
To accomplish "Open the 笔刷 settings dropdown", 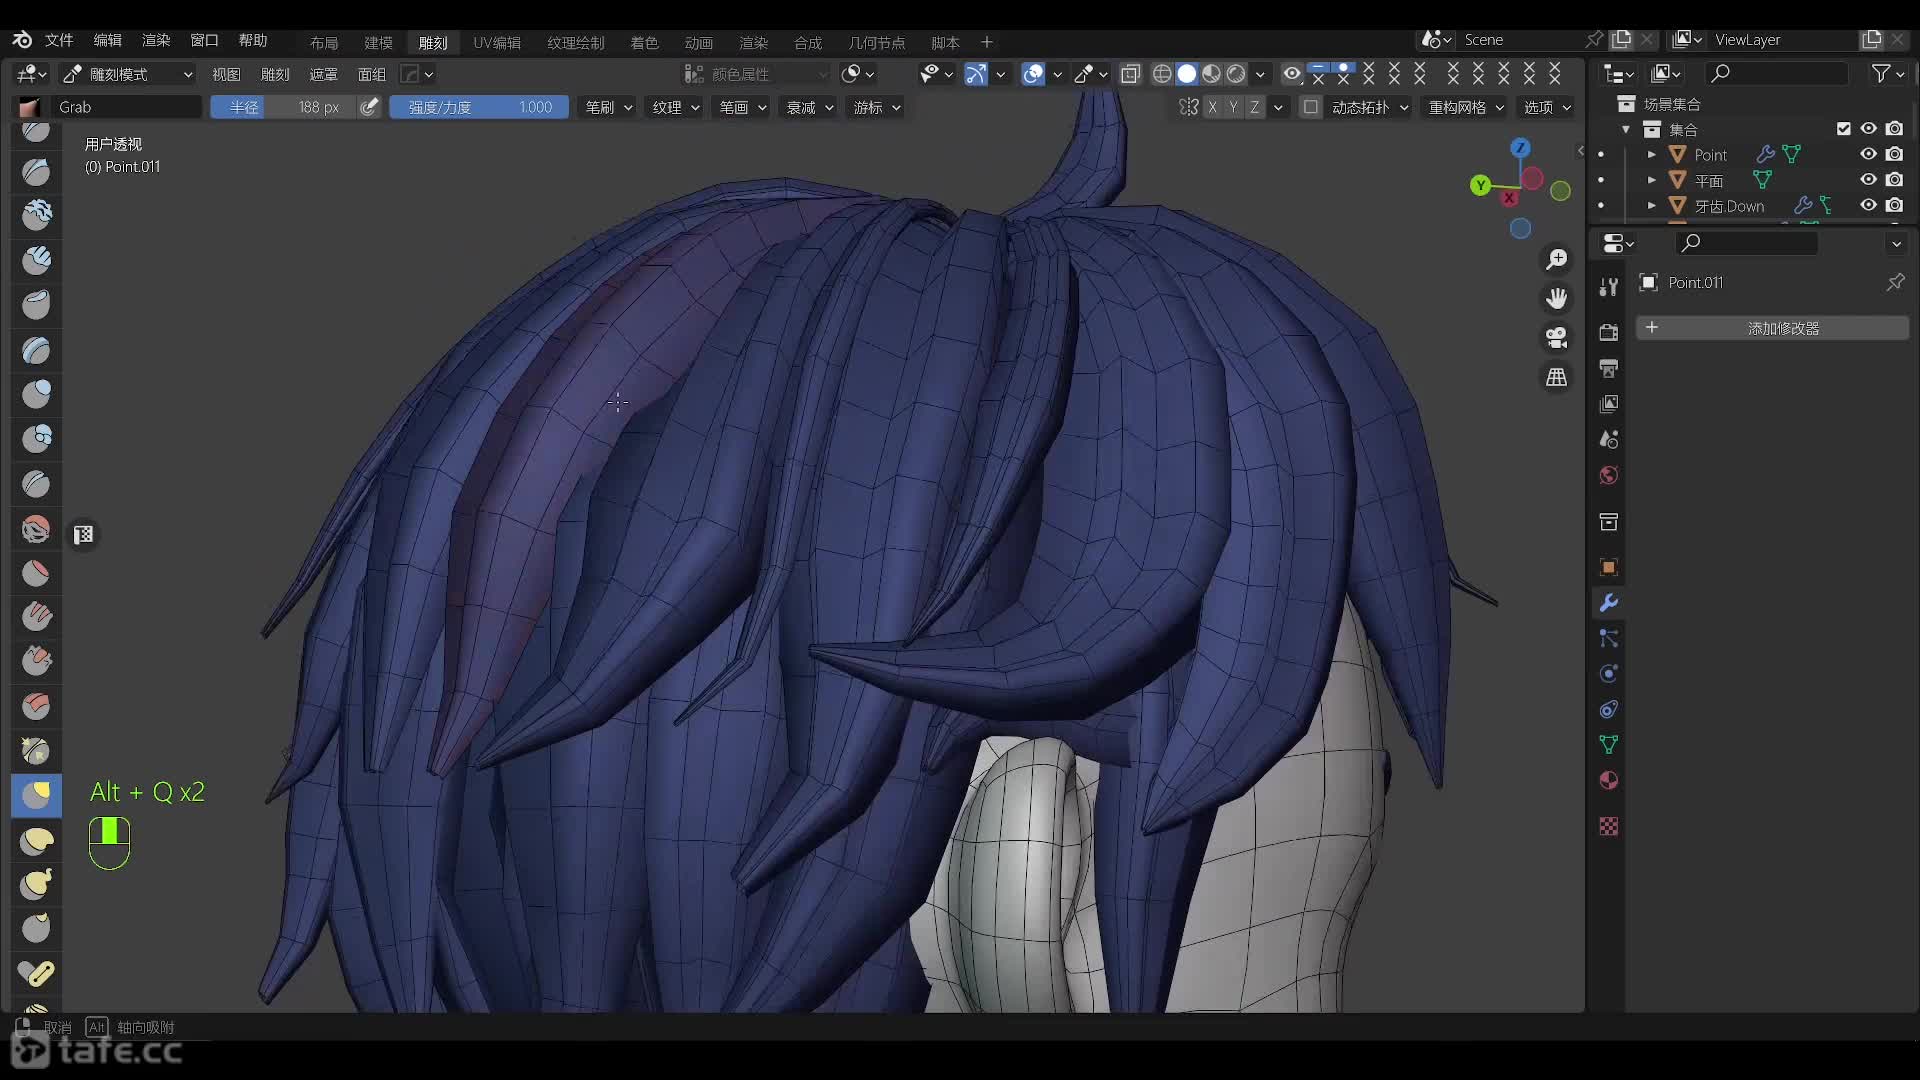I will [609, 107].
